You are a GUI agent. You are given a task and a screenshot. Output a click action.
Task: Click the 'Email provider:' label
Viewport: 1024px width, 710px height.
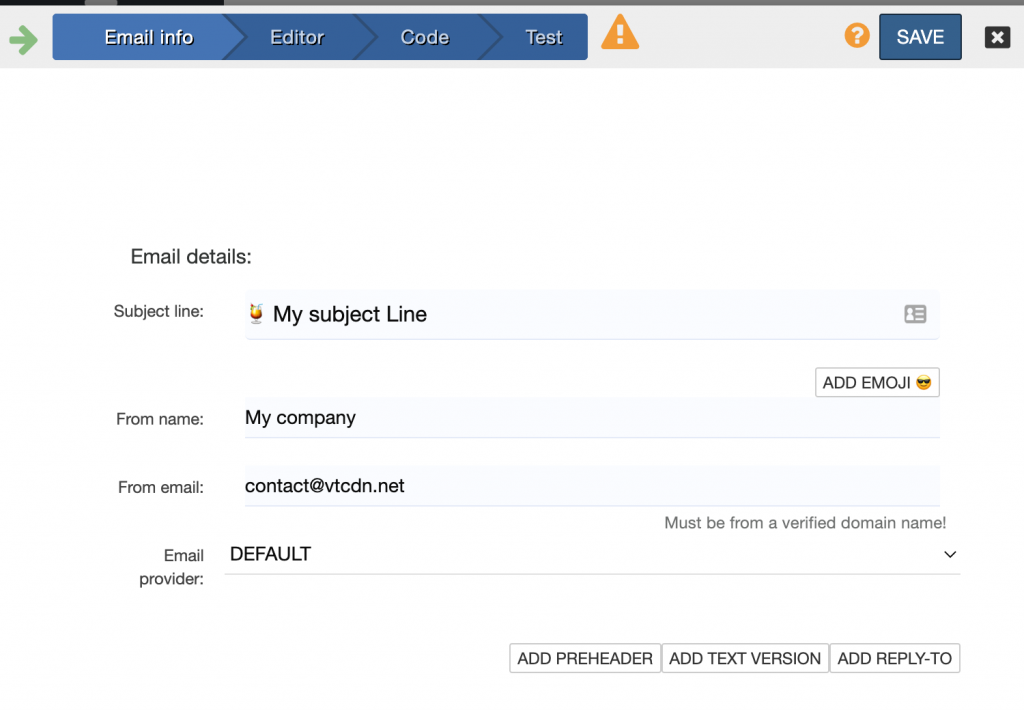(172, 567)
